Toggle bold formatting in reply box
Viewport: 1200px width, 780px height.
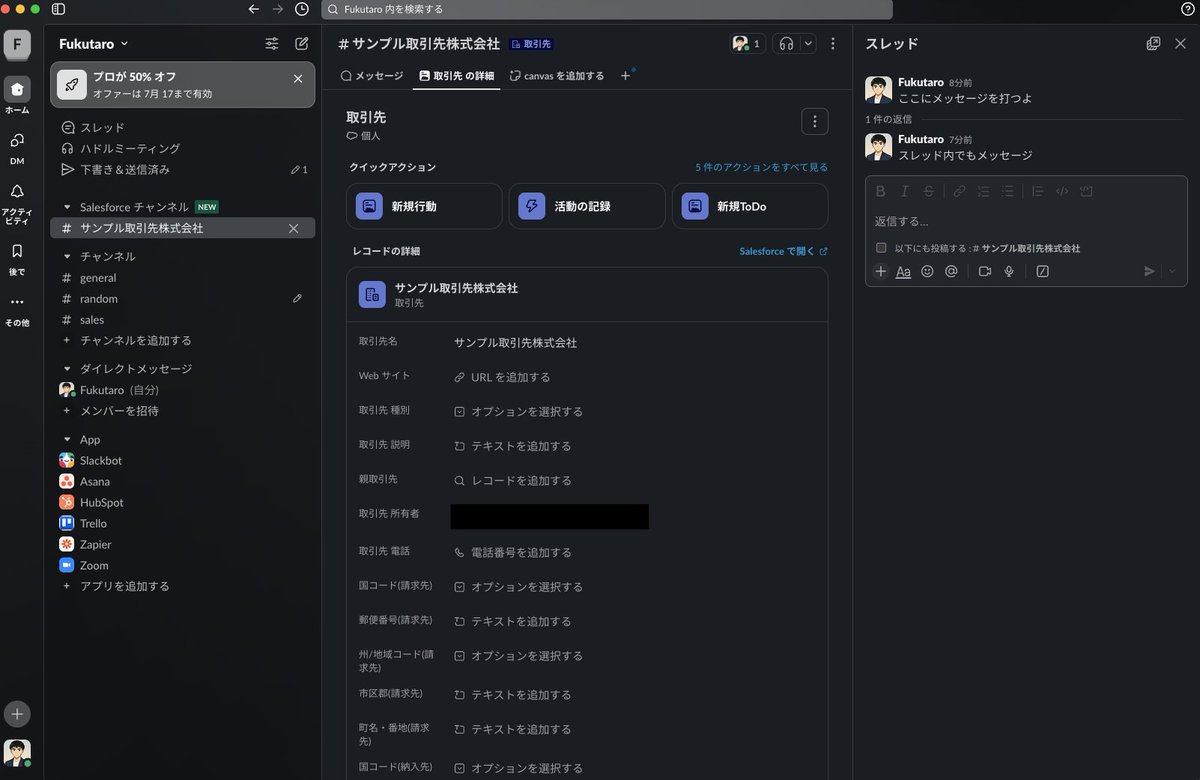pyautogui.click(x=880, y=191)
